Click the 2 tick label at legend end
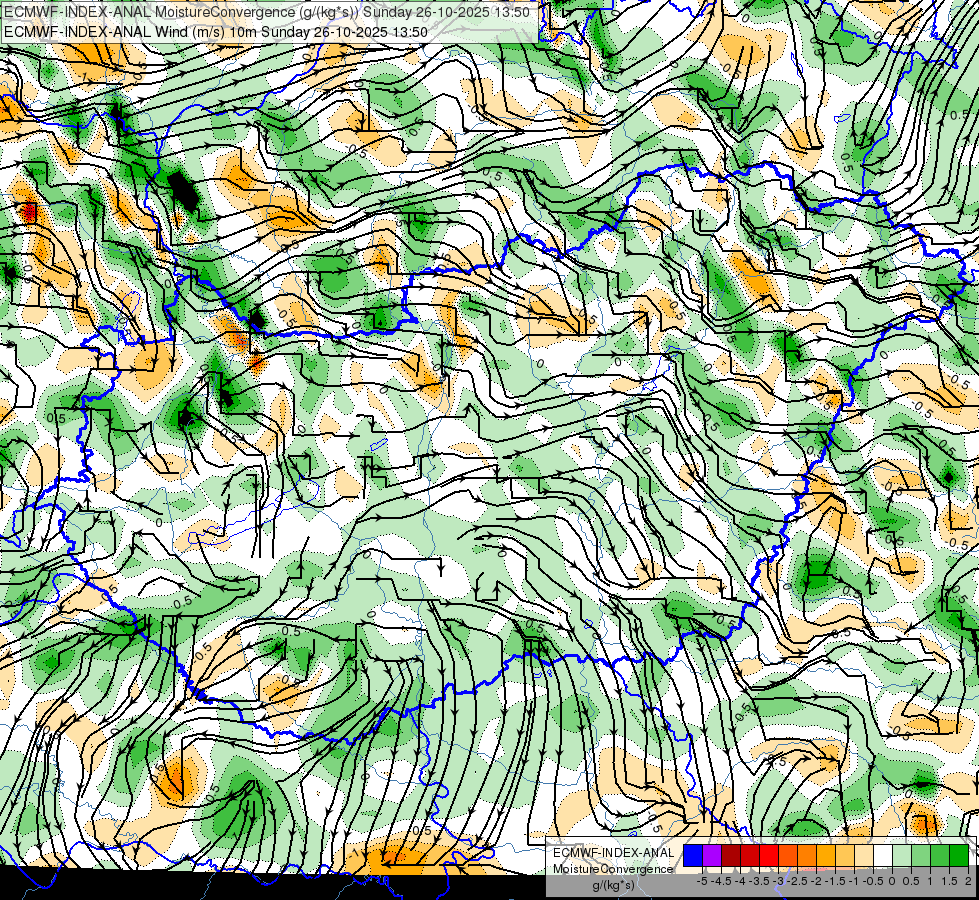Viewport: 979px width, 900px height. click(968, 881)
